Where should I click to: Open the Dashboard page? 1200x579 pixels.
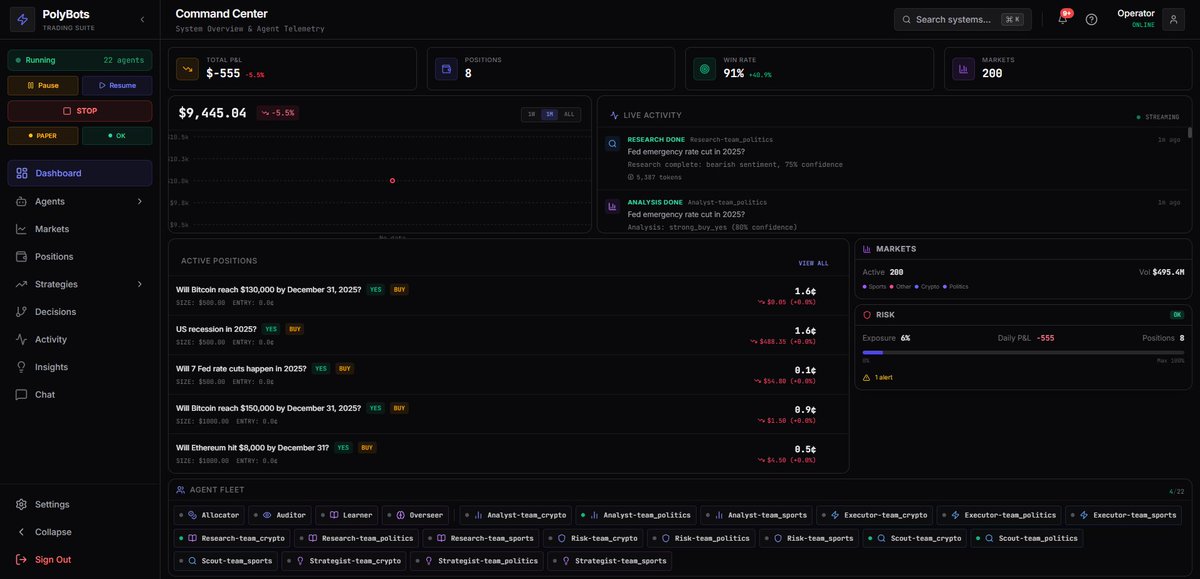pos(80,173)
